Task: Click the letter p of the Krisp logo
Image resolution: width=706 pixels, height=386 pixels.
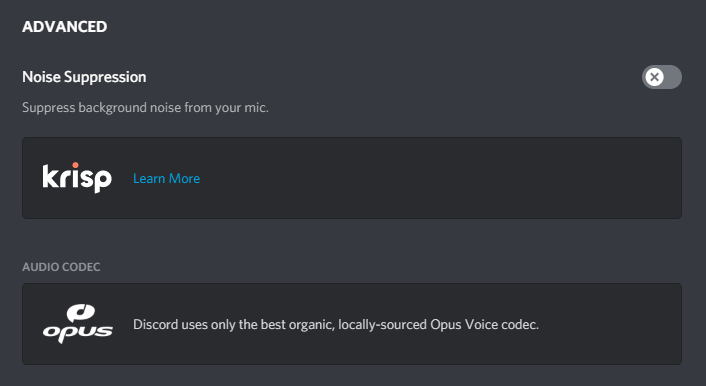Action: pos(104,182)
